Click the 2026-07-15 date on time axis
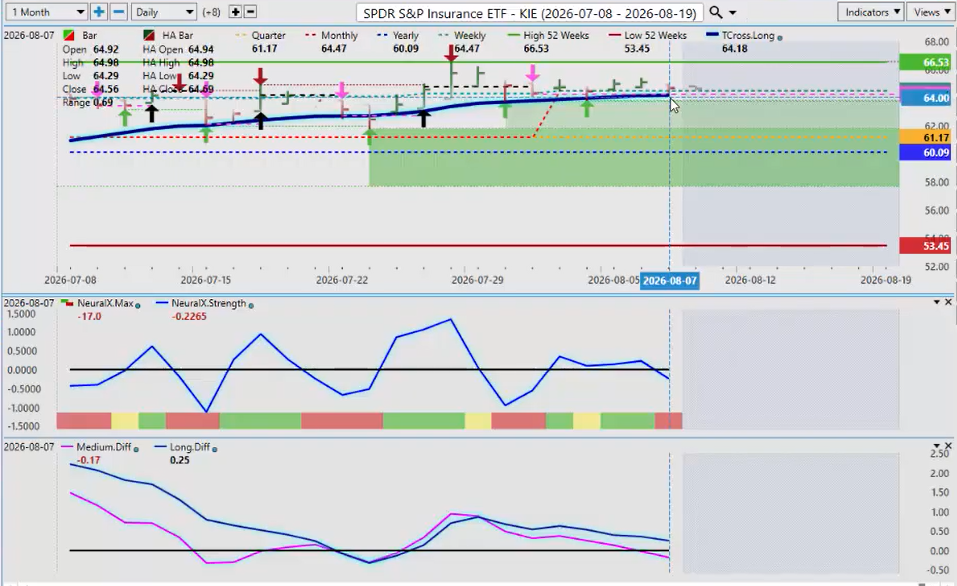Screen dimensions: 957x586 [x=206, y=280]
